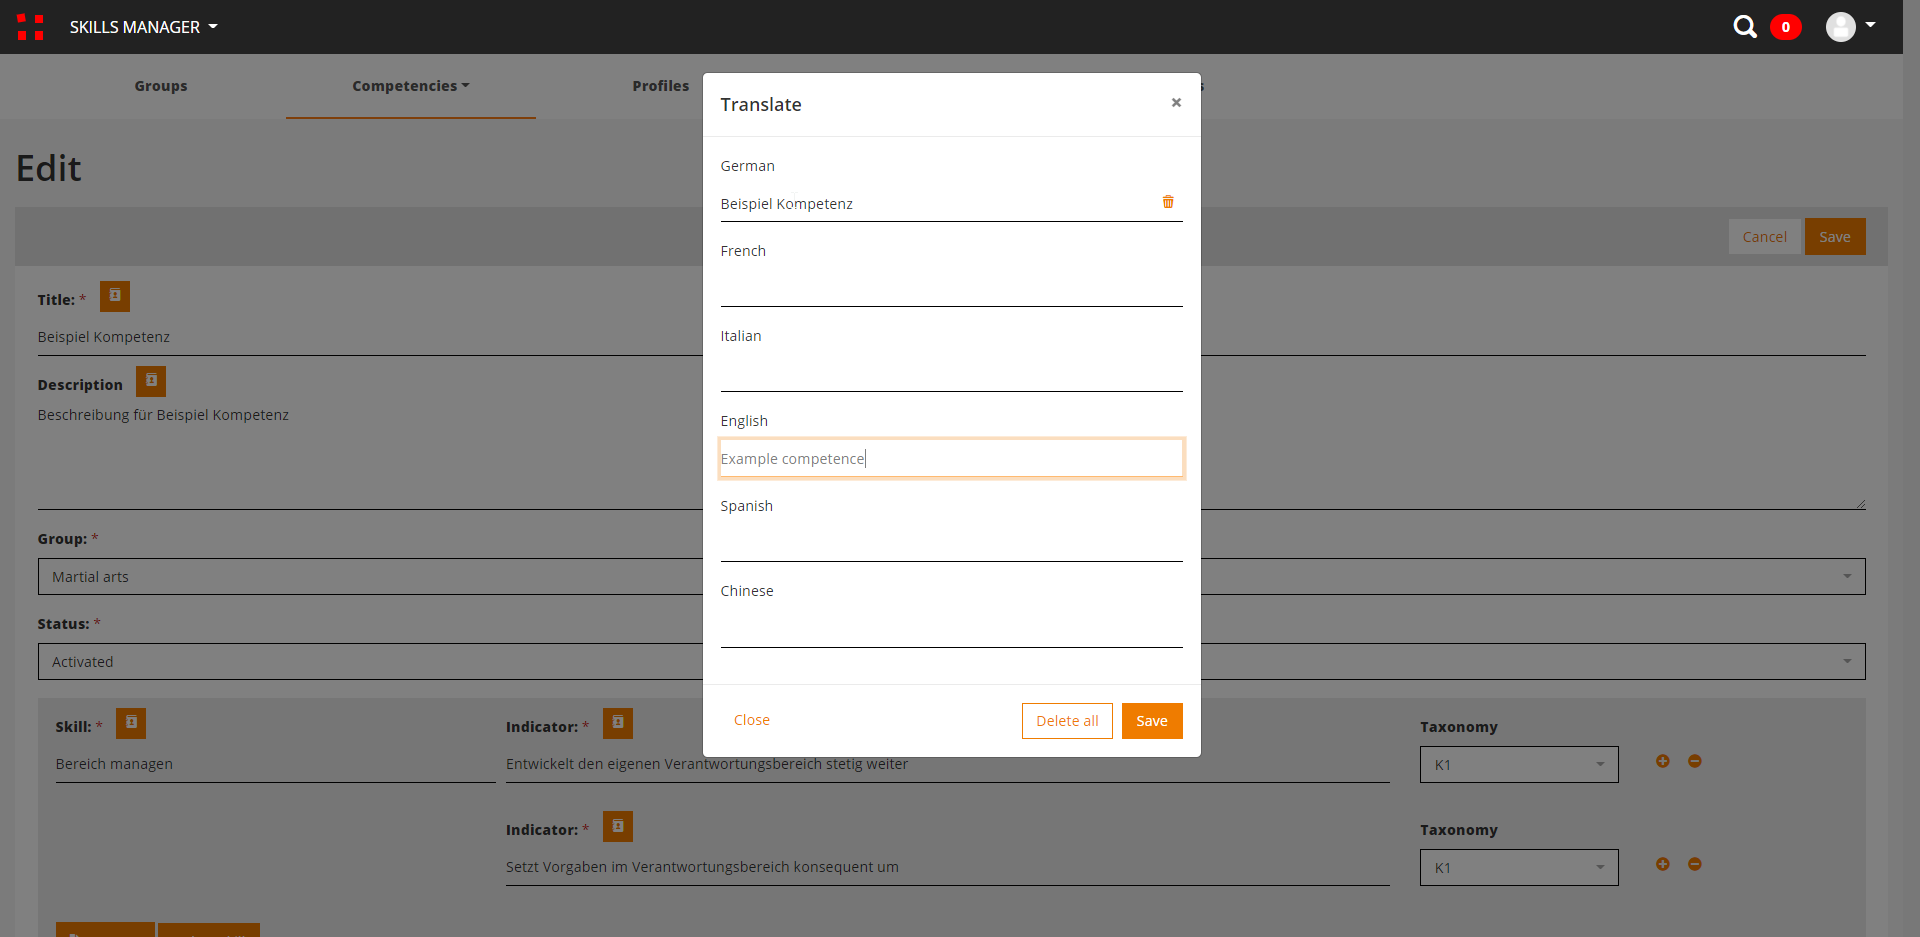1920x937 pixels.
Task: Open the Competencies tab menu
Action: coord(410,86)
